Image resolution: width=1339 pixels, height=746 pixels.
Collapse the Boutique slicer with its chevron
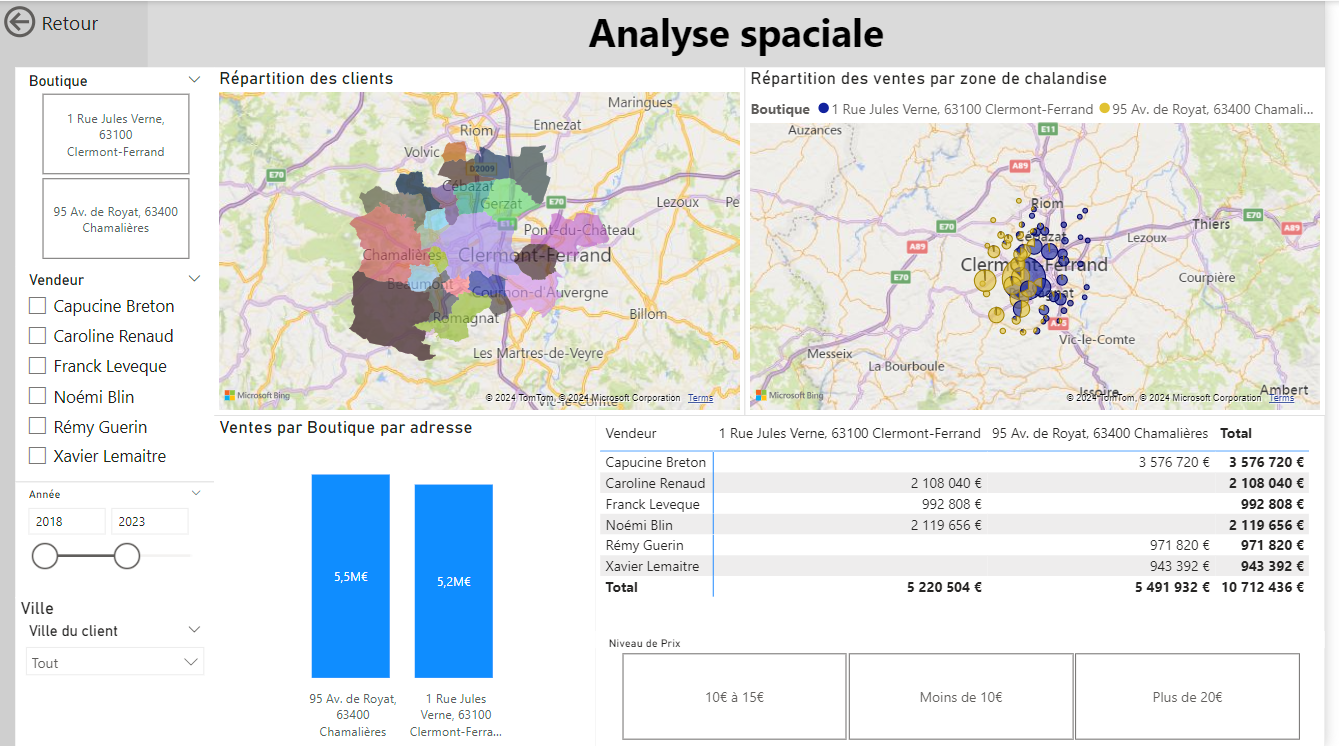196,79
